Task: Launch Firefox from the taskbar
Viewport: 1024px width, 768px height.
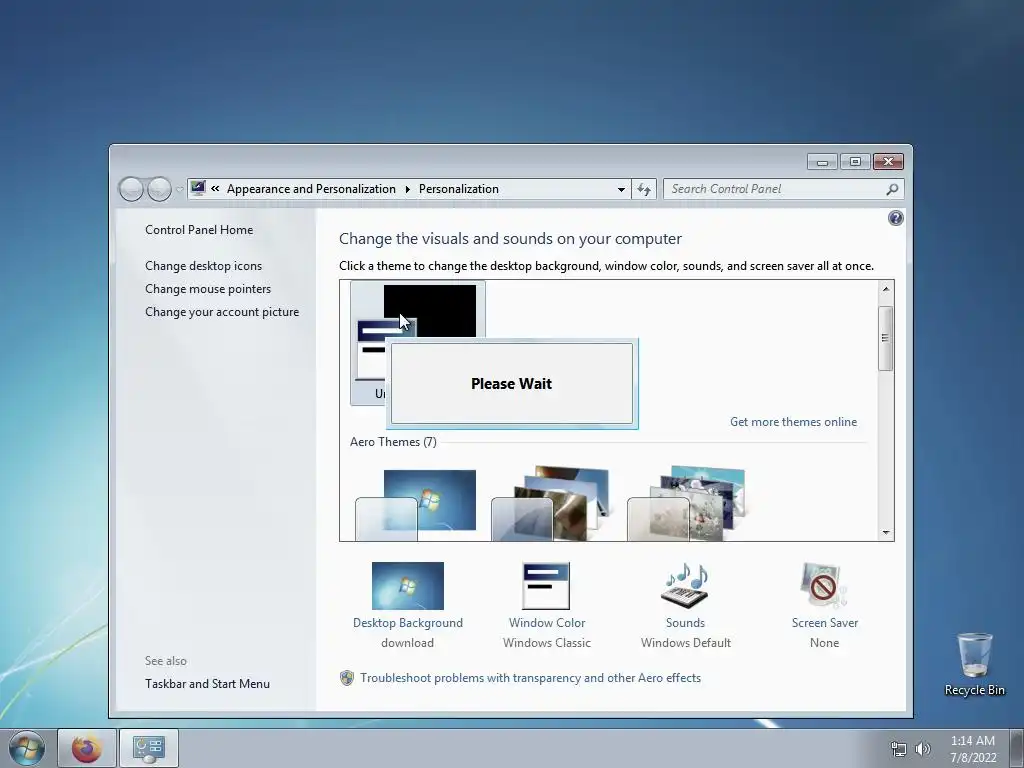Action: pyautogui.click(x=87, y=748)
